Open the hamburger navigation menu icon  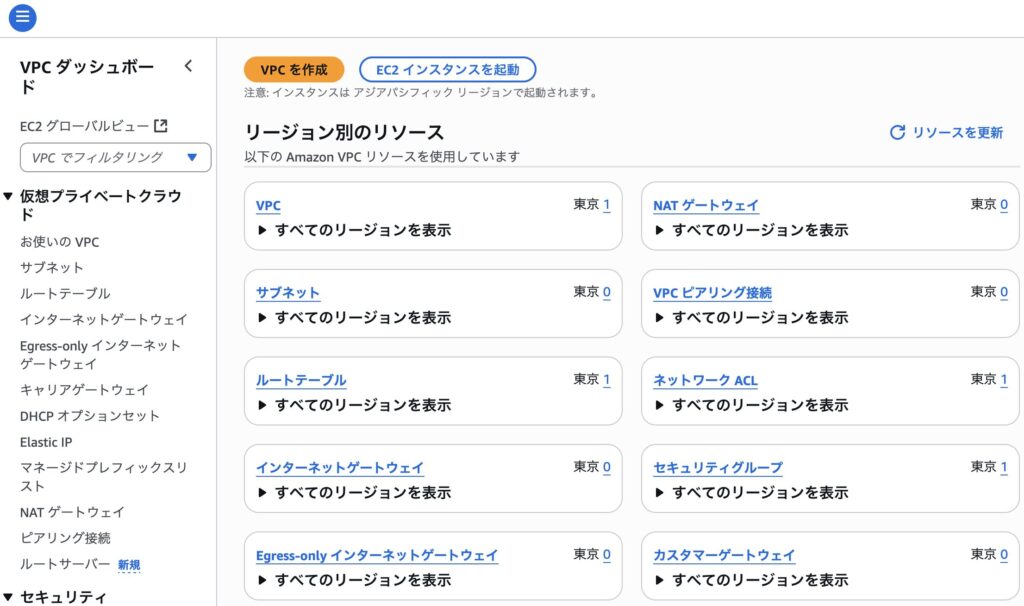(22, 17)
